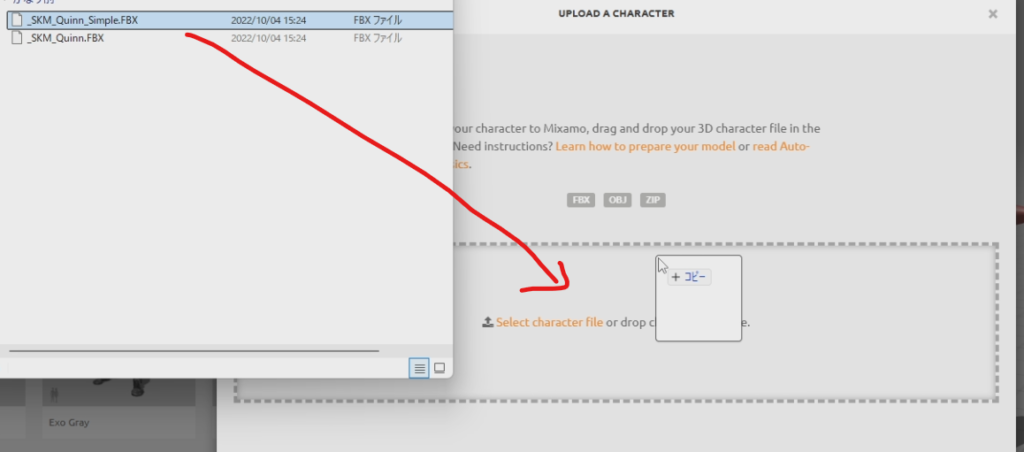Click the UPLOAD A CHARACTER title

click(616, 14)
